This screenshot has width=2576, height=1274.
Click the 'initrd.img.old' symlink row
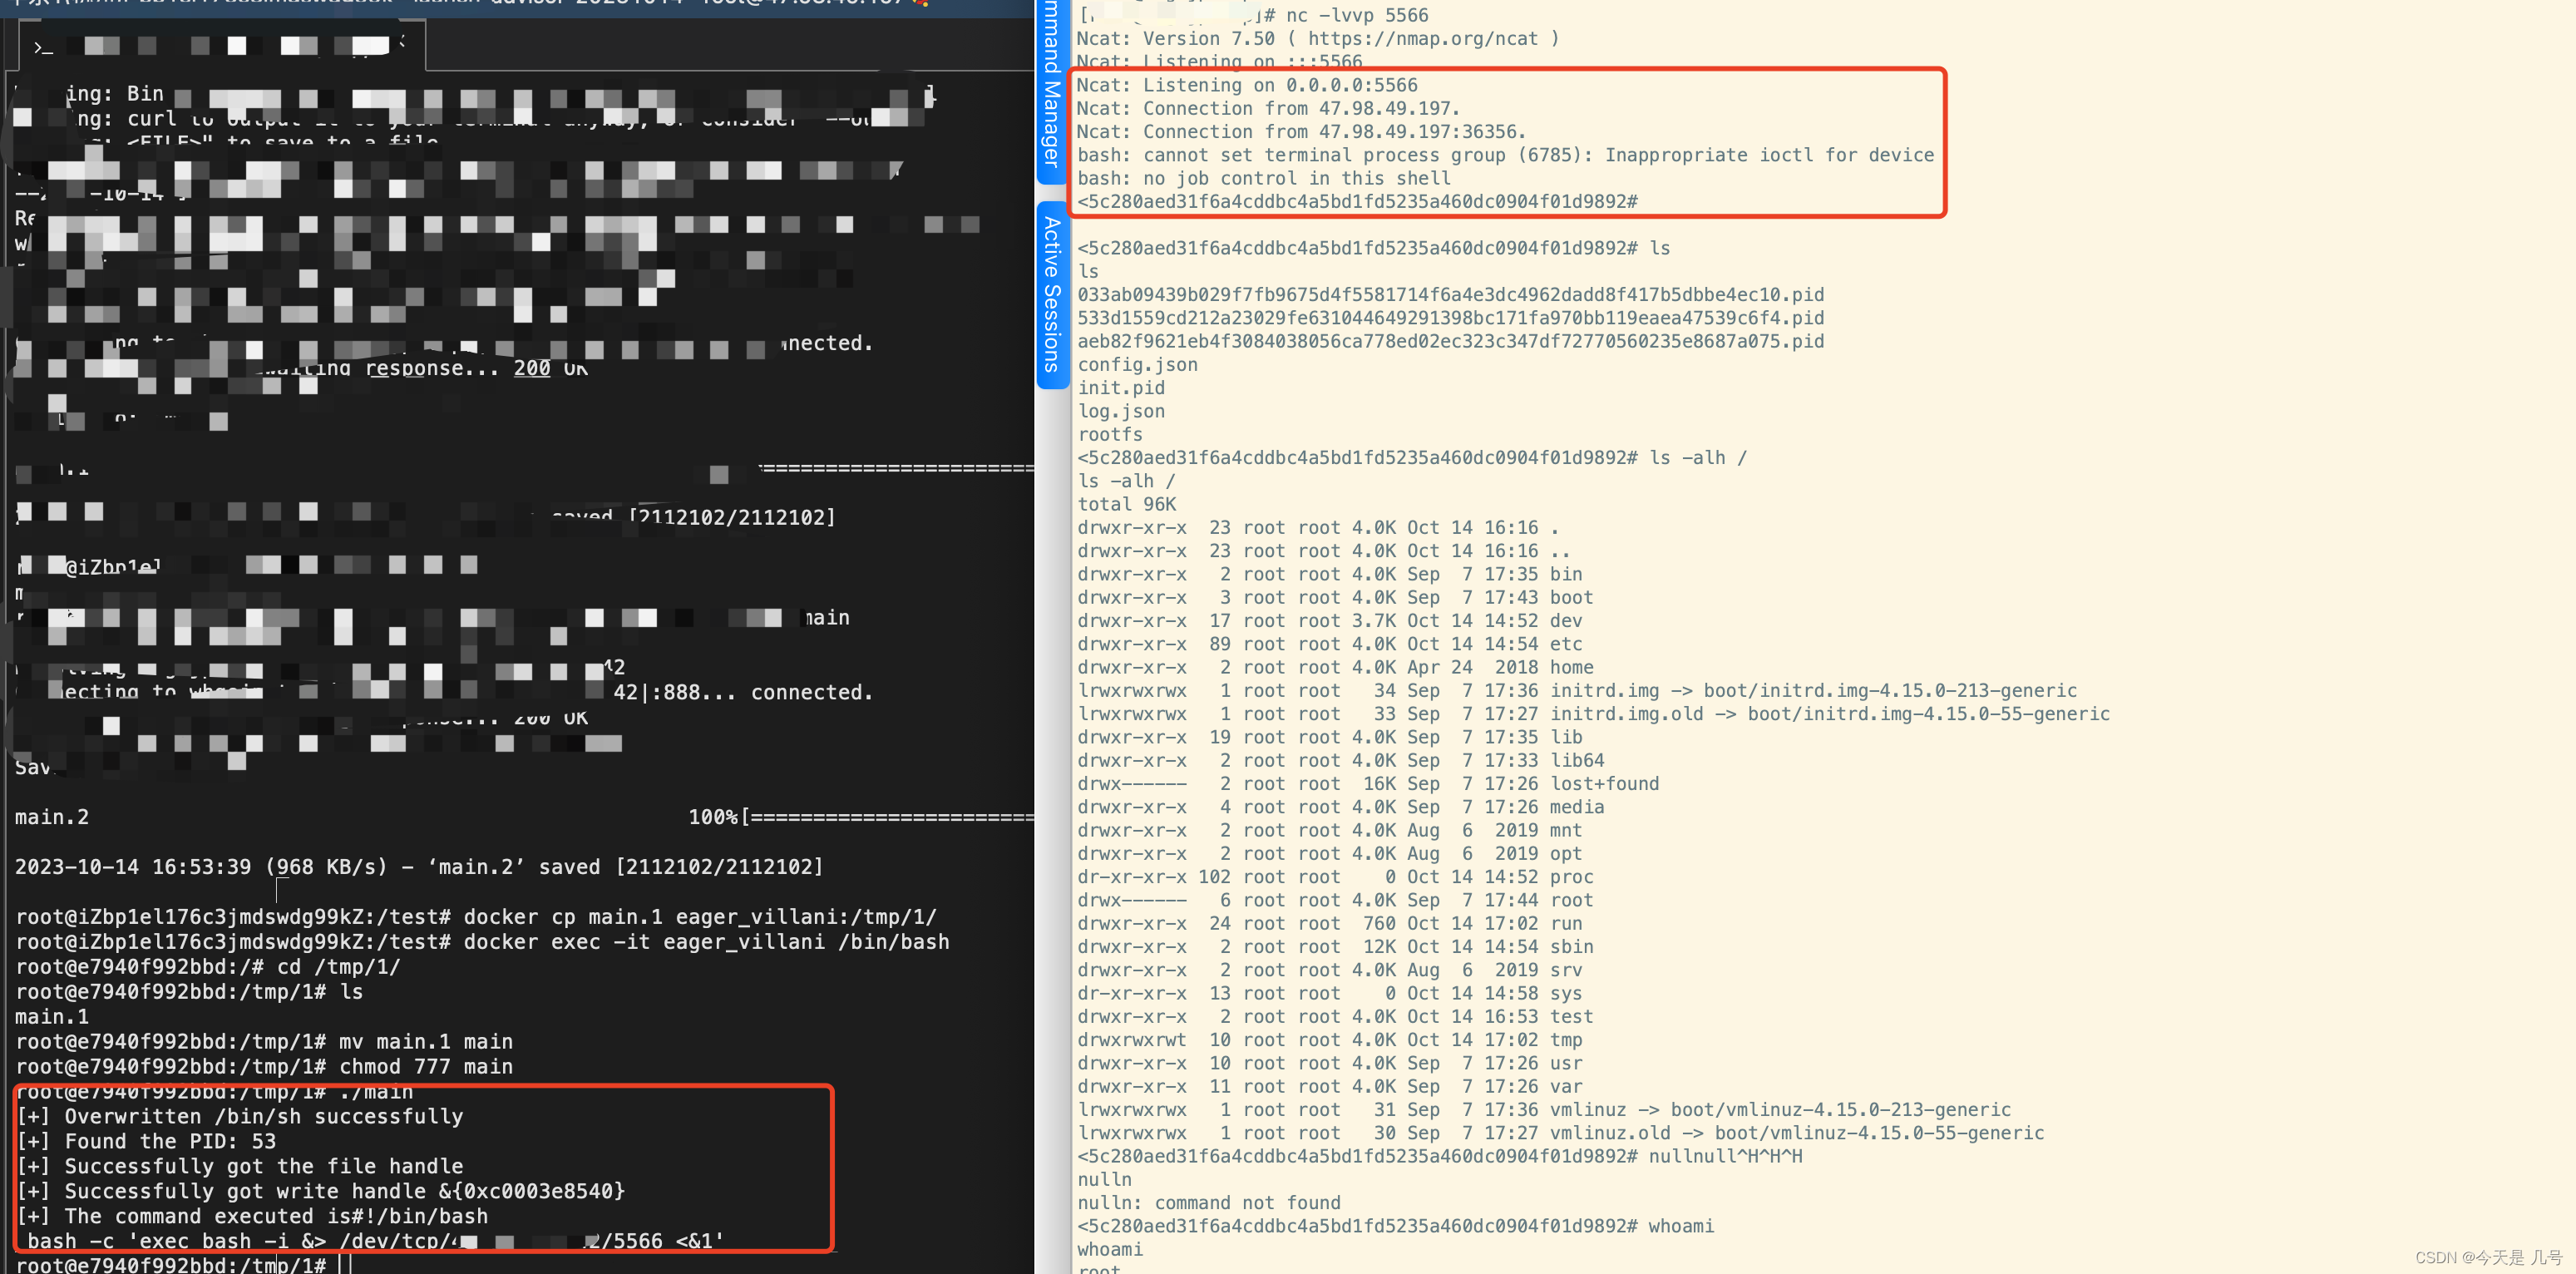[1593, 714]
